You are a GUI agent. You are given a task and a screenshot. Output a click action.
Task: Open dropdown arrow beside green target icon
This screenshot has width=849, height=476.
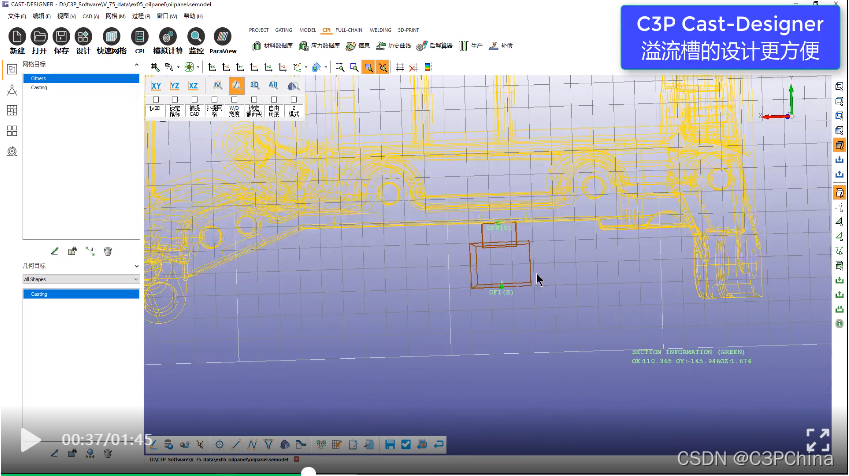198,67
